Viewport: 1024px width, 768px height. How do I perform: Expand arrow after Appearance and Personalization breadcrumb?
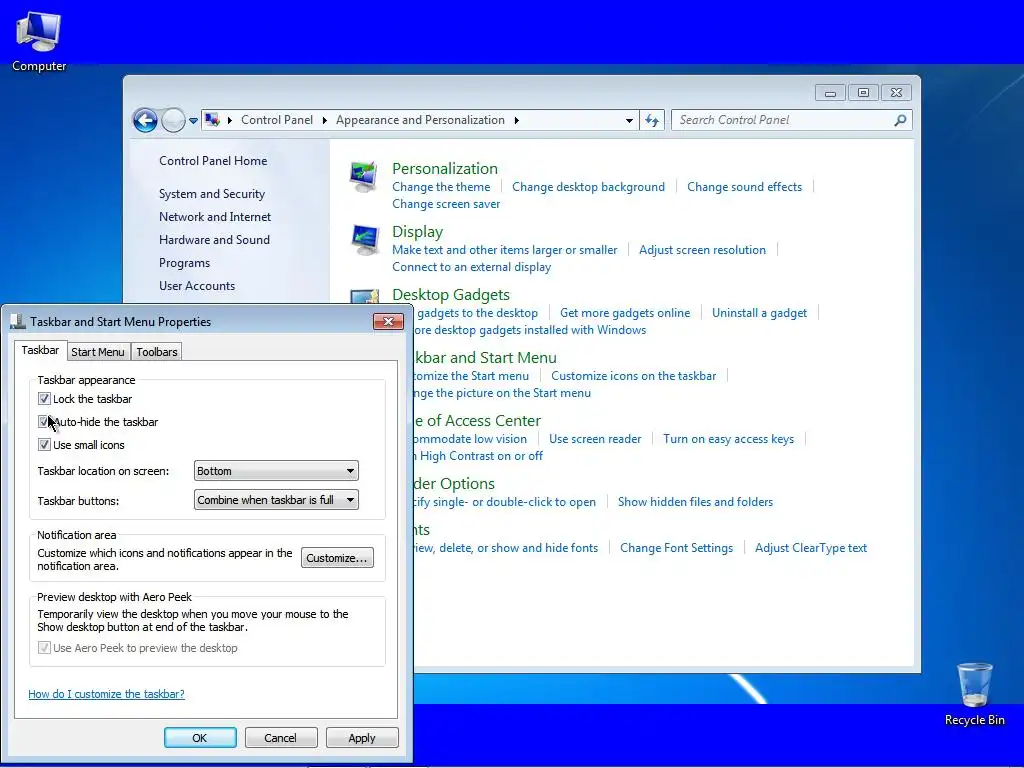(x=517, y=120)
